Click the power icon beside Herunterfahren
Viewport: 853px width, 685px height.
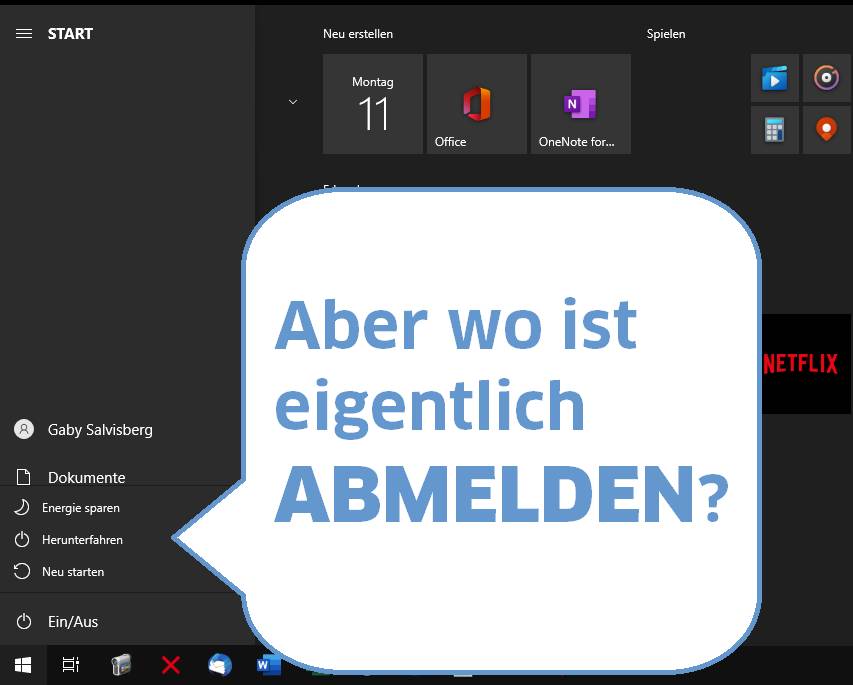click(x=22, y=539)
